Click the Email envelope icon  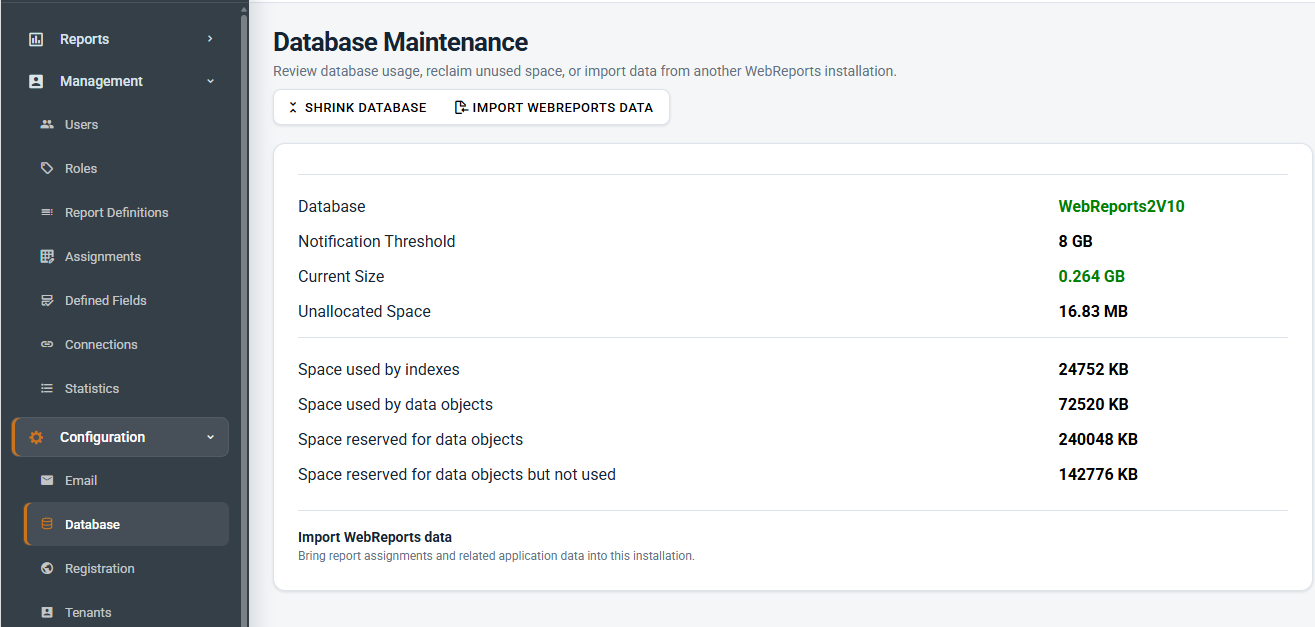click(47, 481)
